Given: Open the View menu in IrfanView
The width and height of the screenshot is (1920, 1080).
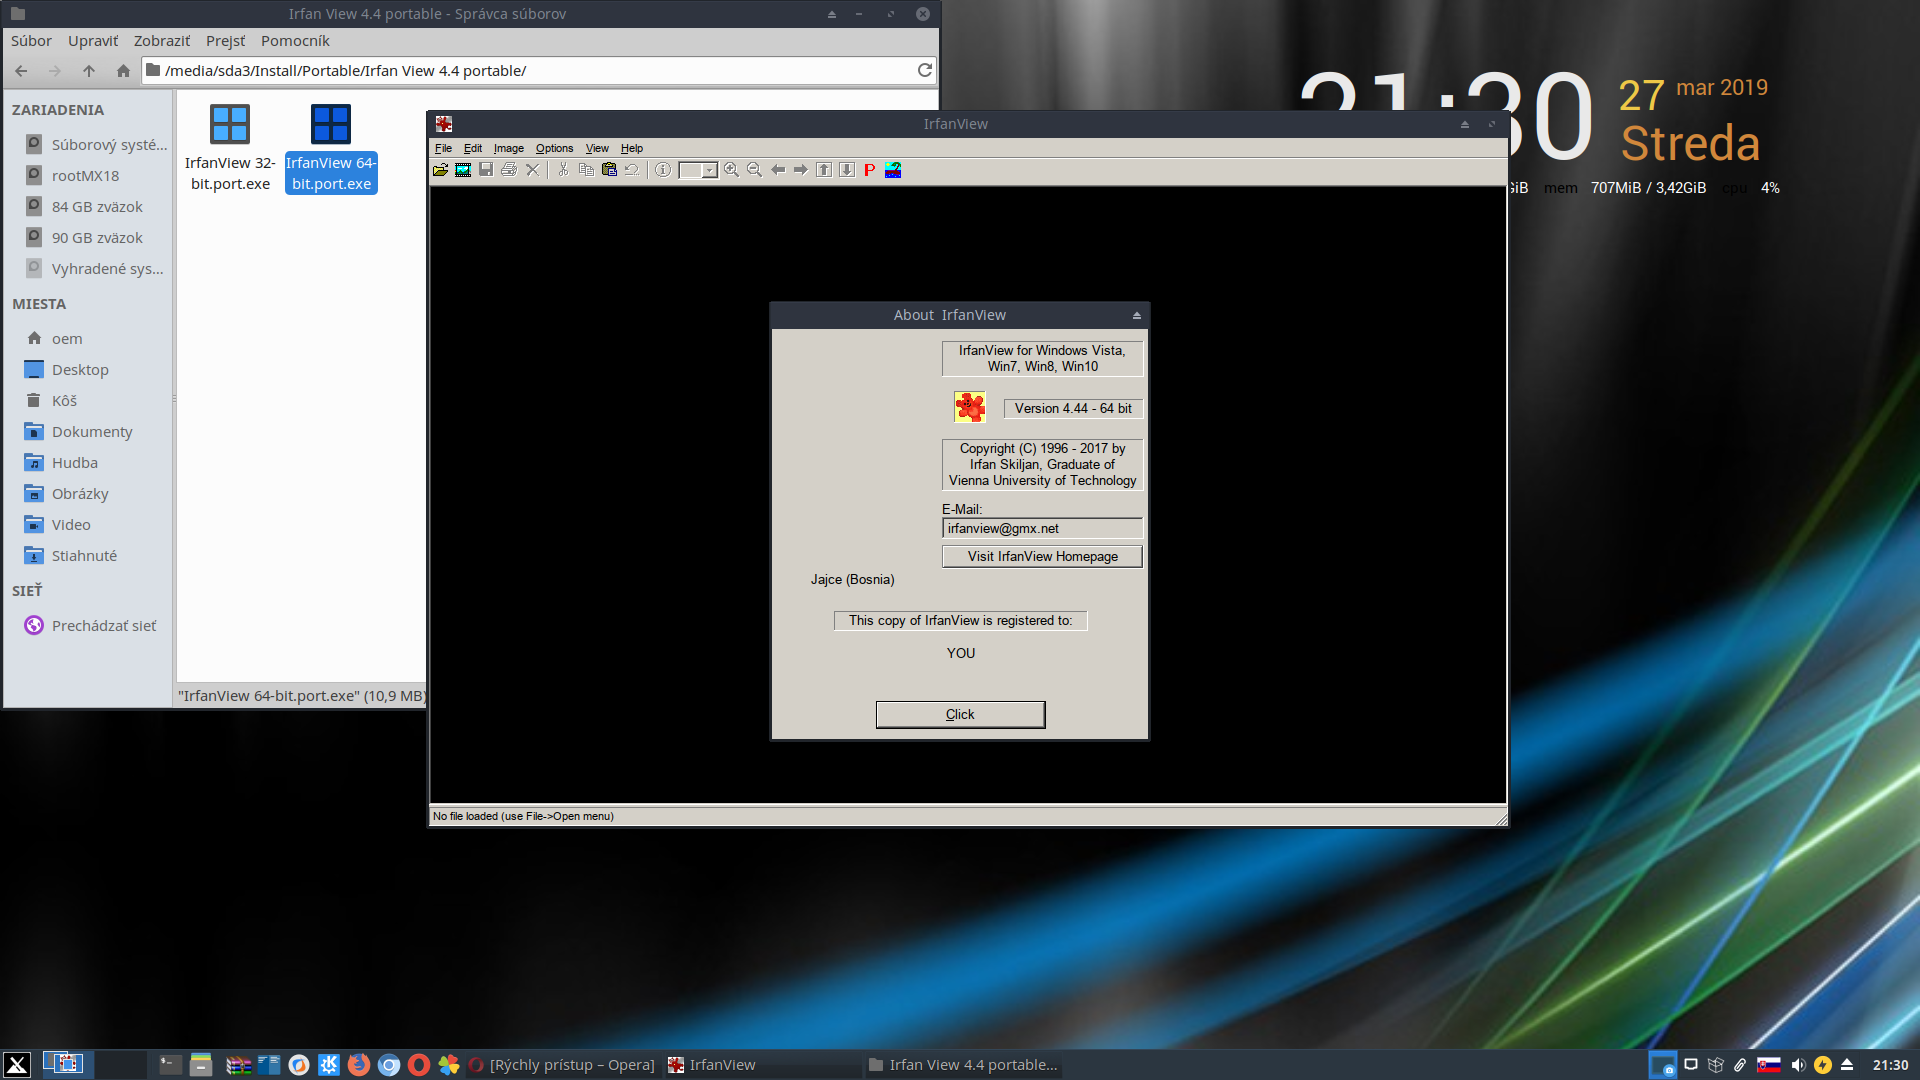Looking at the screenshot, I should tap(597, 148).
